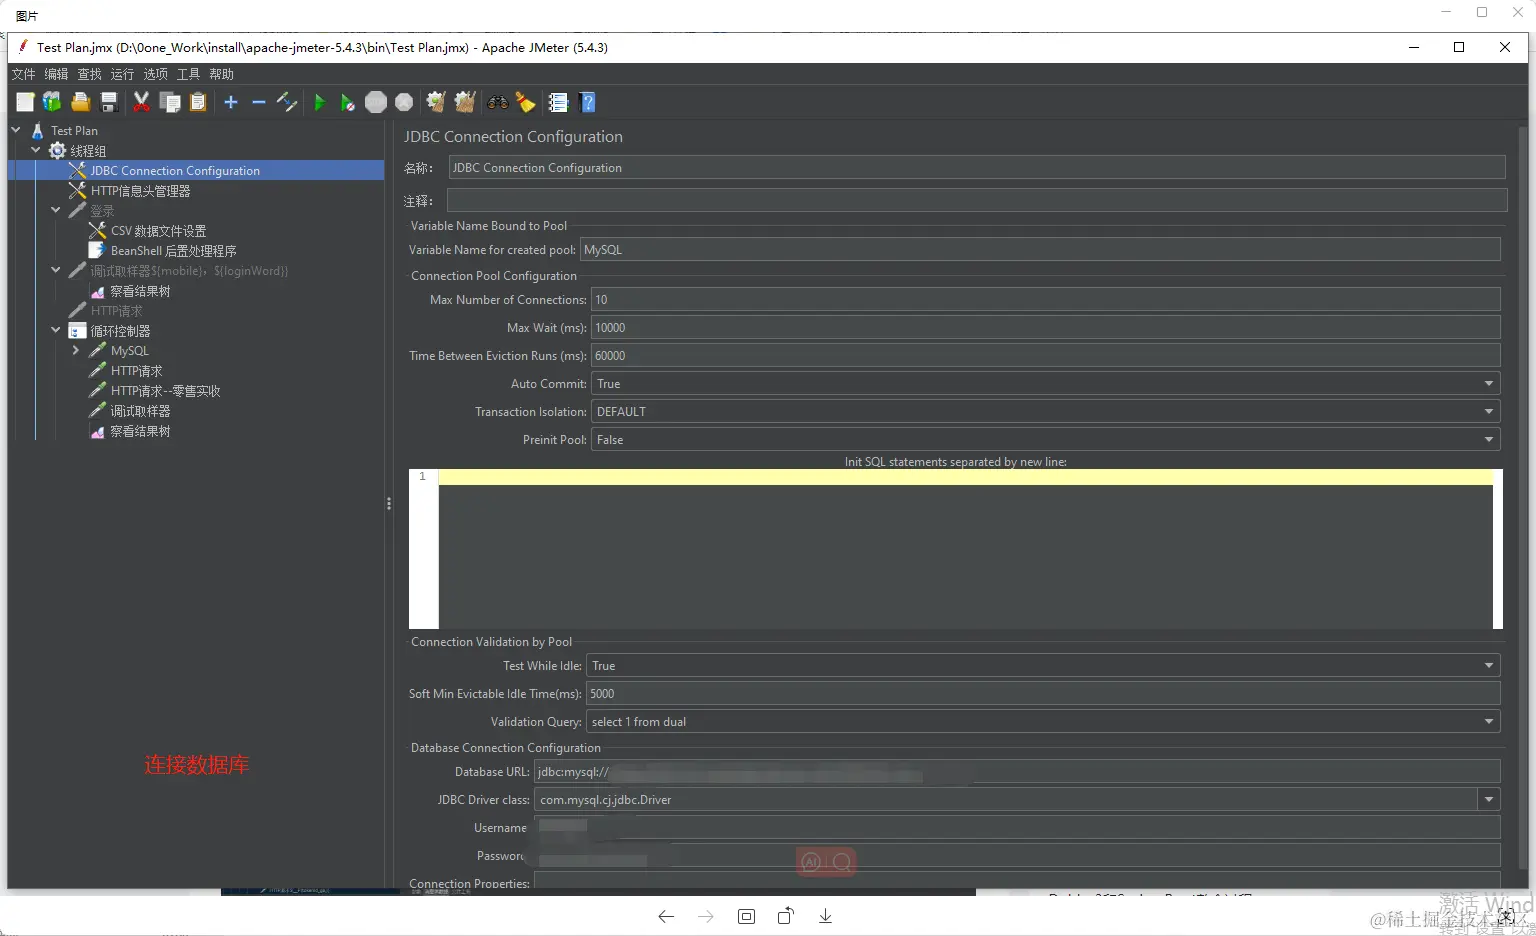Collapse the 循环控制器 tree node
Viewport: 1536px width, 936px height.
56,330
